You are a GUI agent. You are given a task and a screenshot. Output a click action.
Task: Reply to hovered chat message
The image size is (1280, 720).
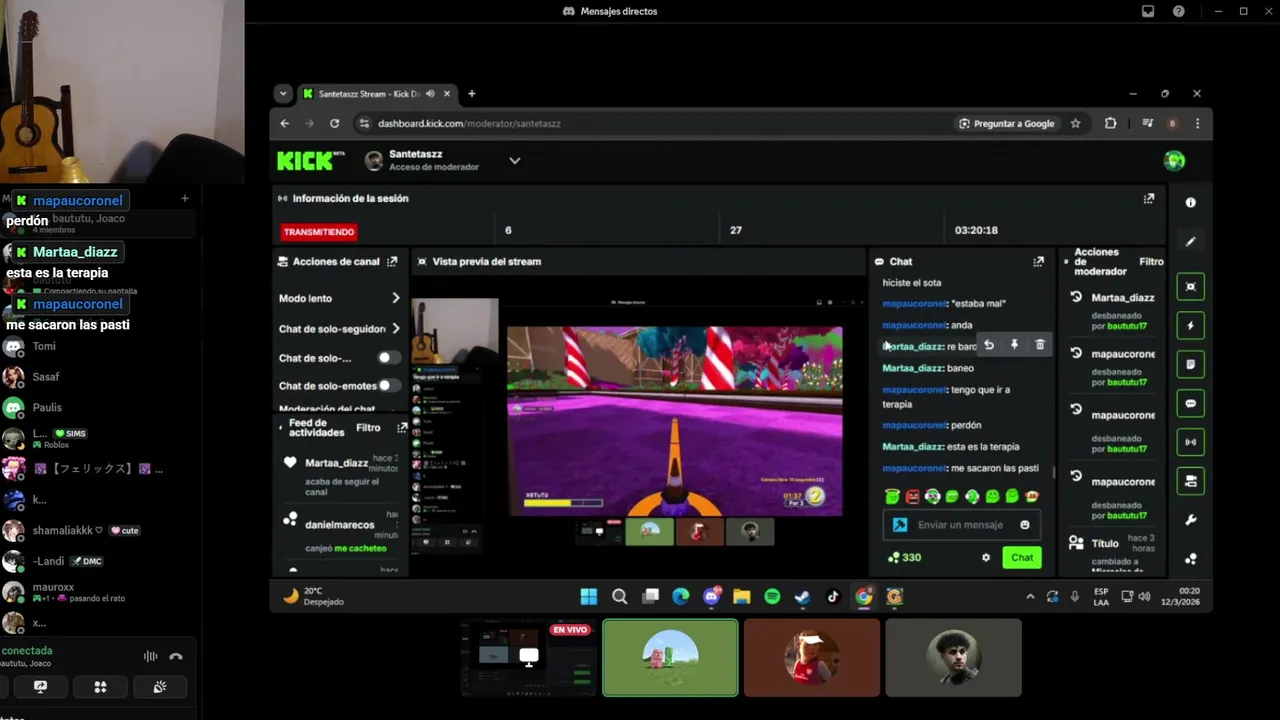988,345
